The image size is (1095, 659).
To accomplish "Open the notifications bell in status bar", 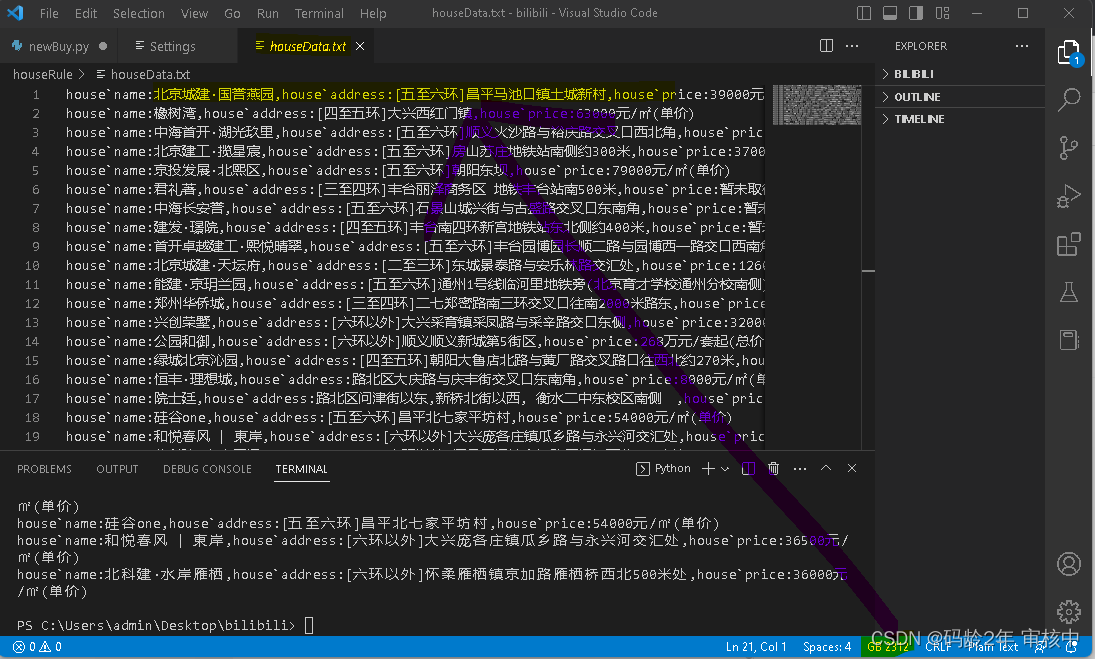I will click(1071, 647).
